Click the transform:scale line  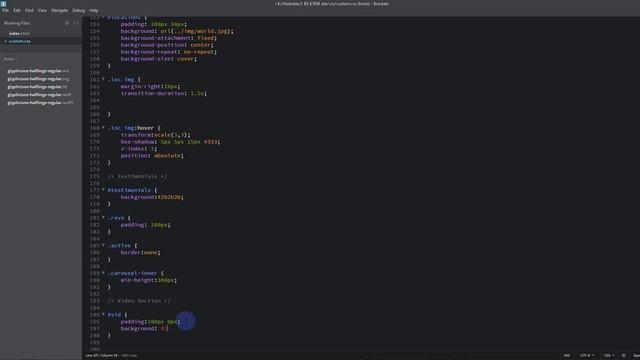pos(155,135)
